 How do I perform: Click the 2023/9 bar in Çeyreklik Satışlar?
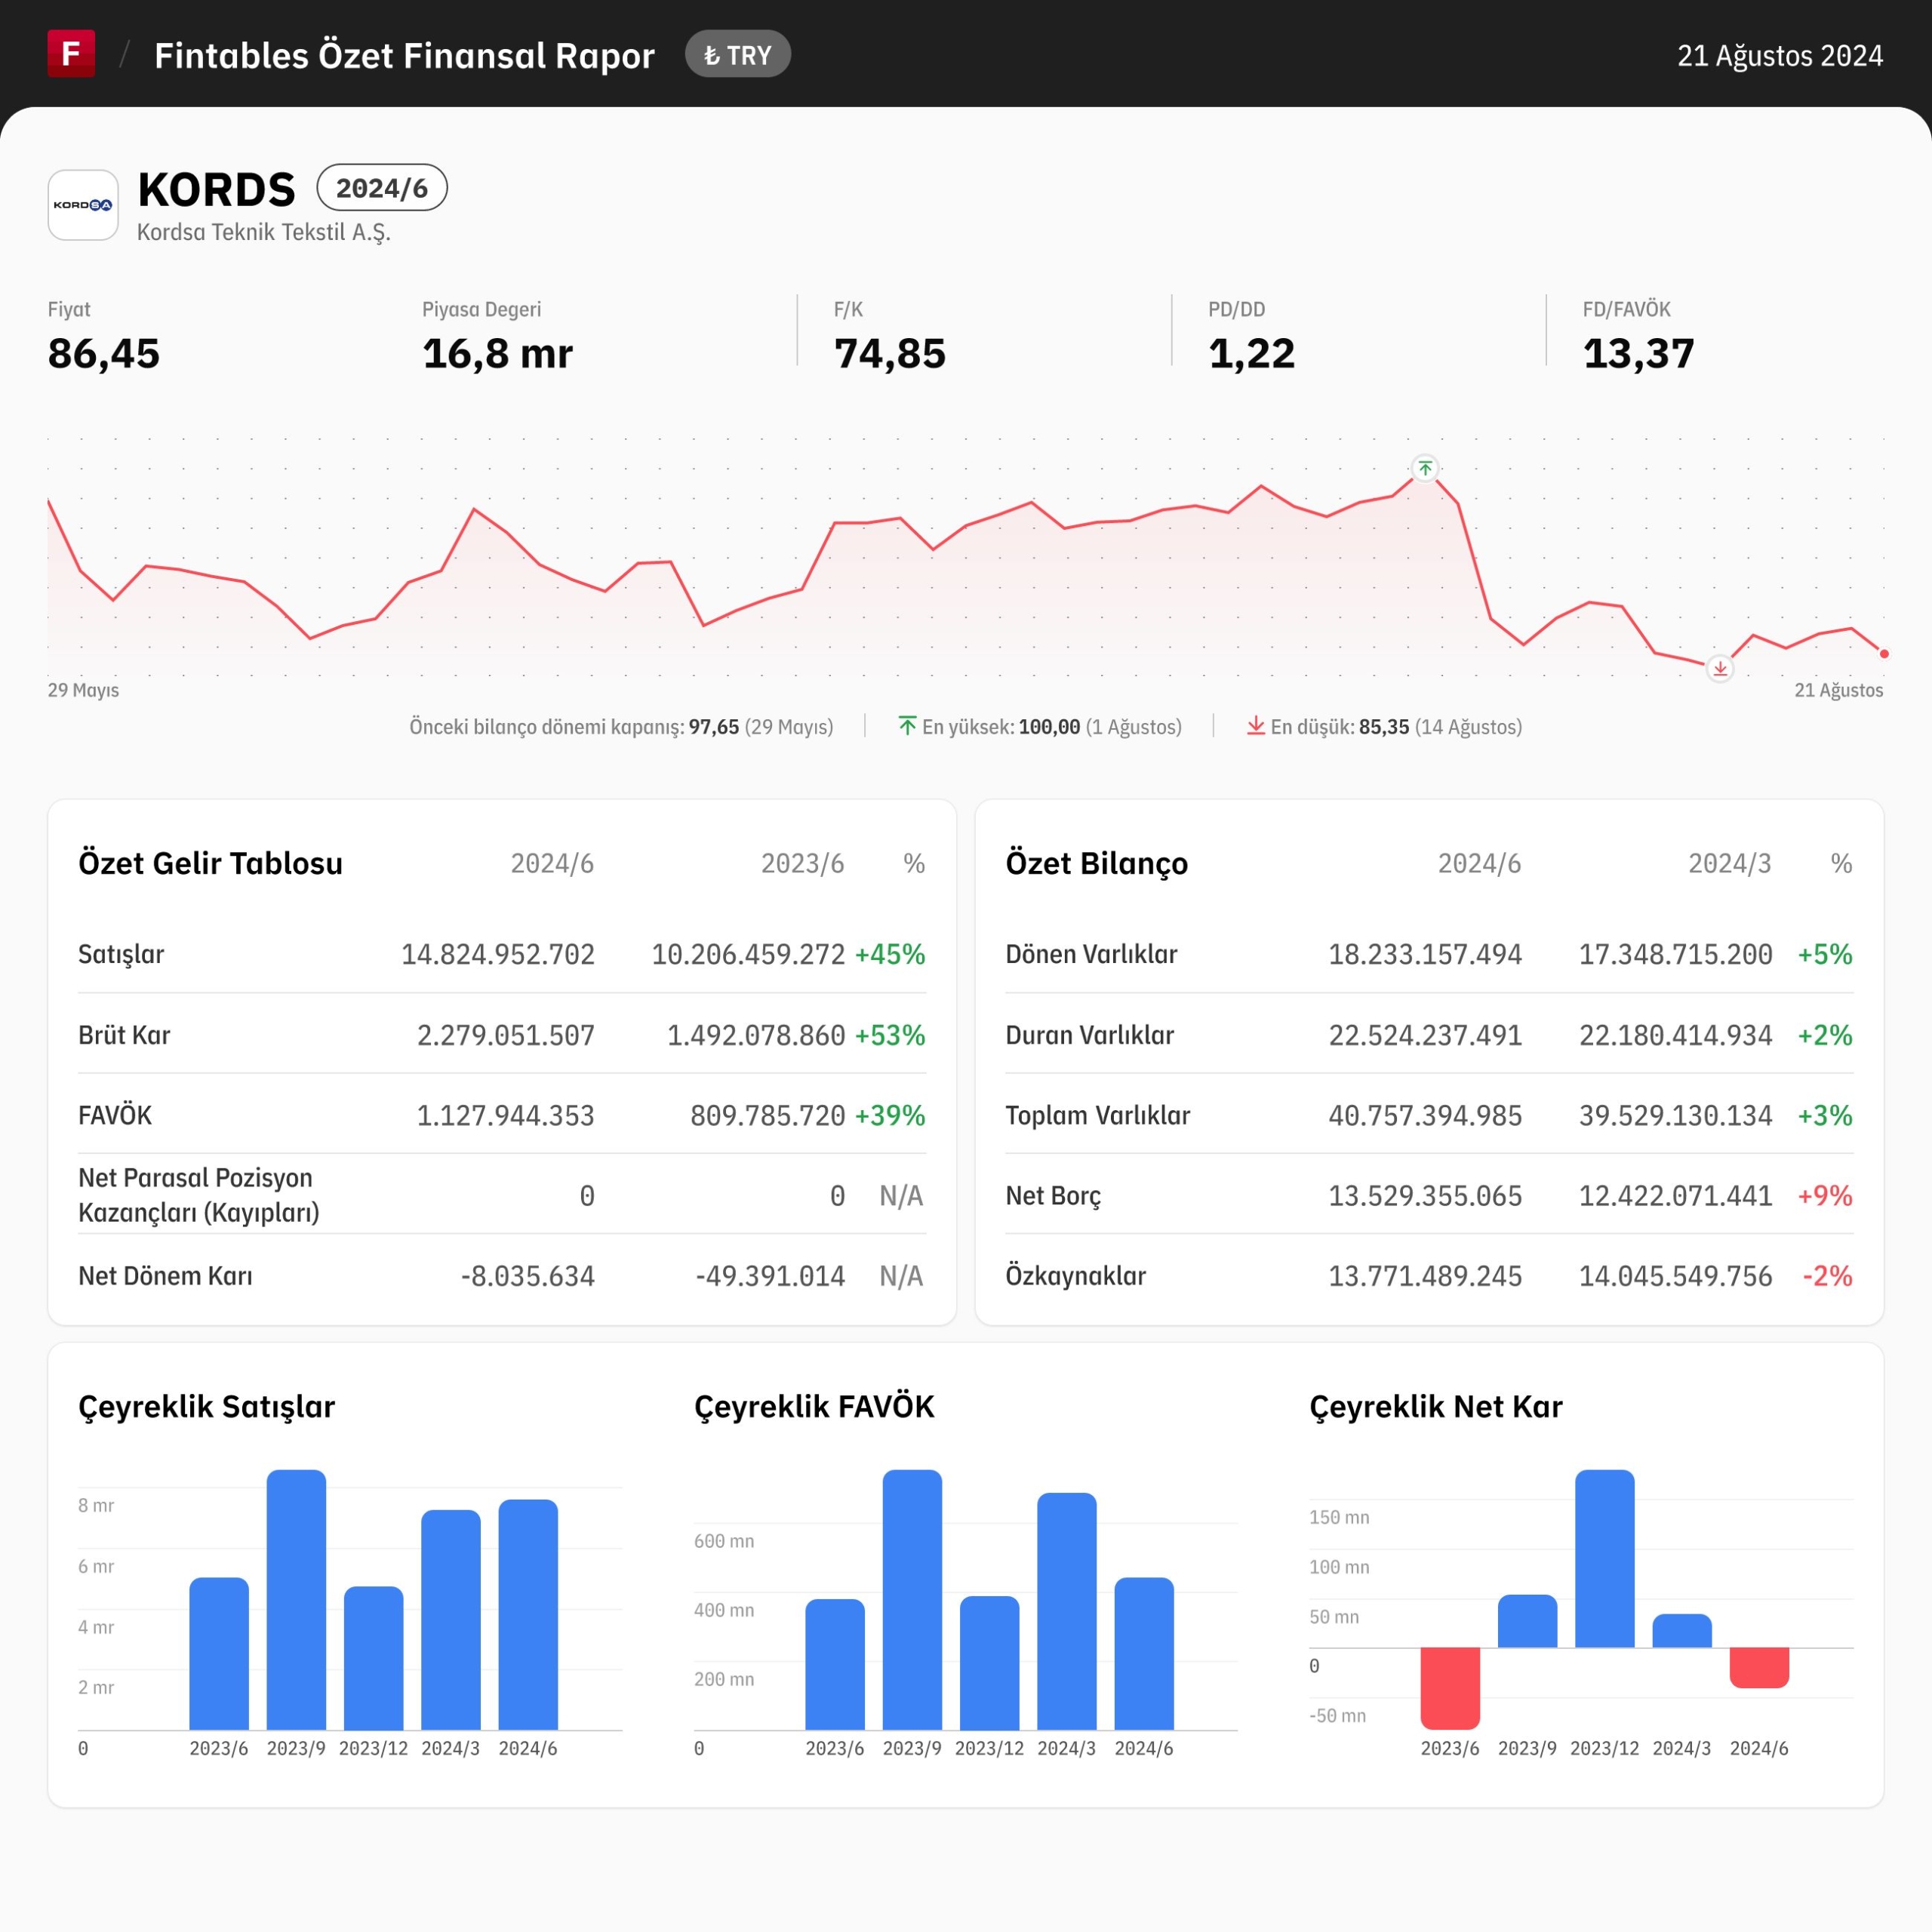click(296, 1600)
